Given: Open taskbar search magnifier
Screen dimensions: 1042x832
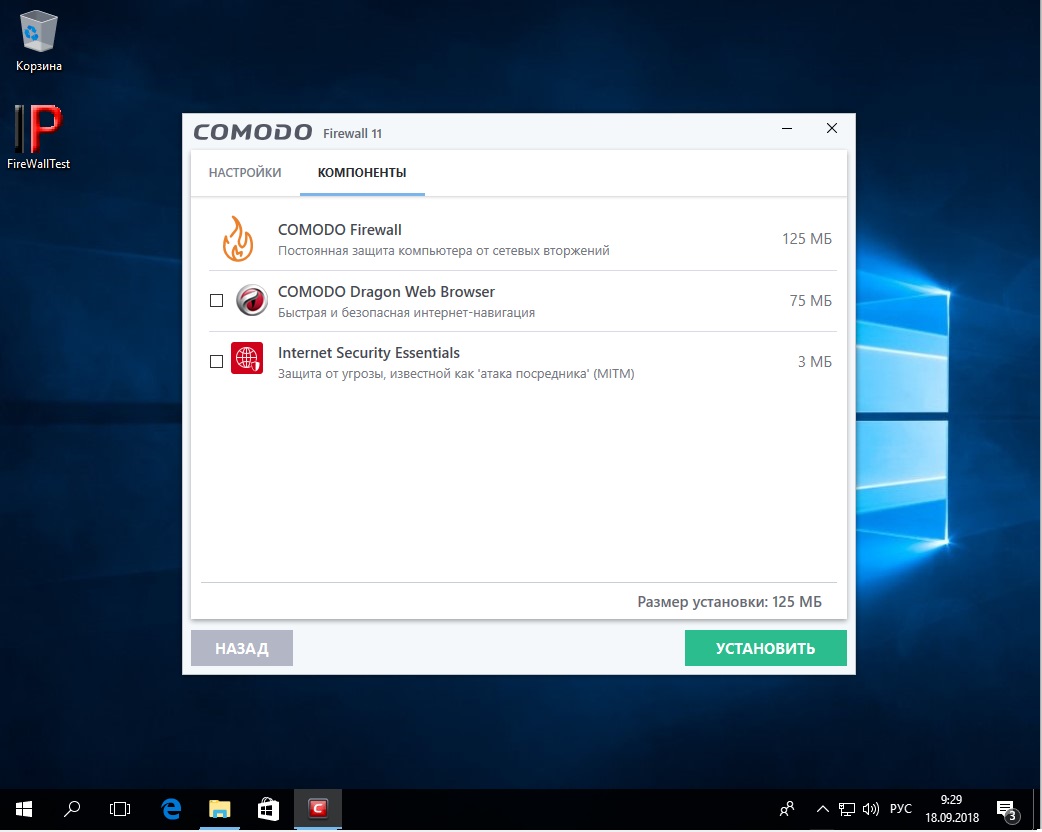Looking at the screenshot, I should [x=72, y=809].
